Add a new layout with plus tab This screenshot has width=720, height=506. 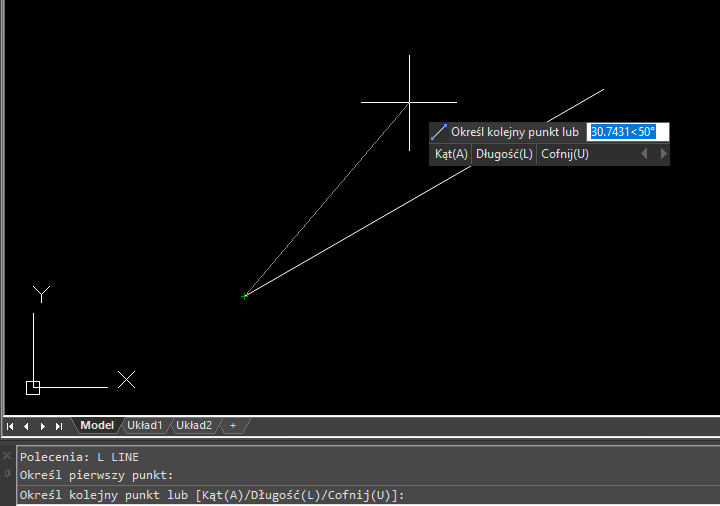point(233,425)
